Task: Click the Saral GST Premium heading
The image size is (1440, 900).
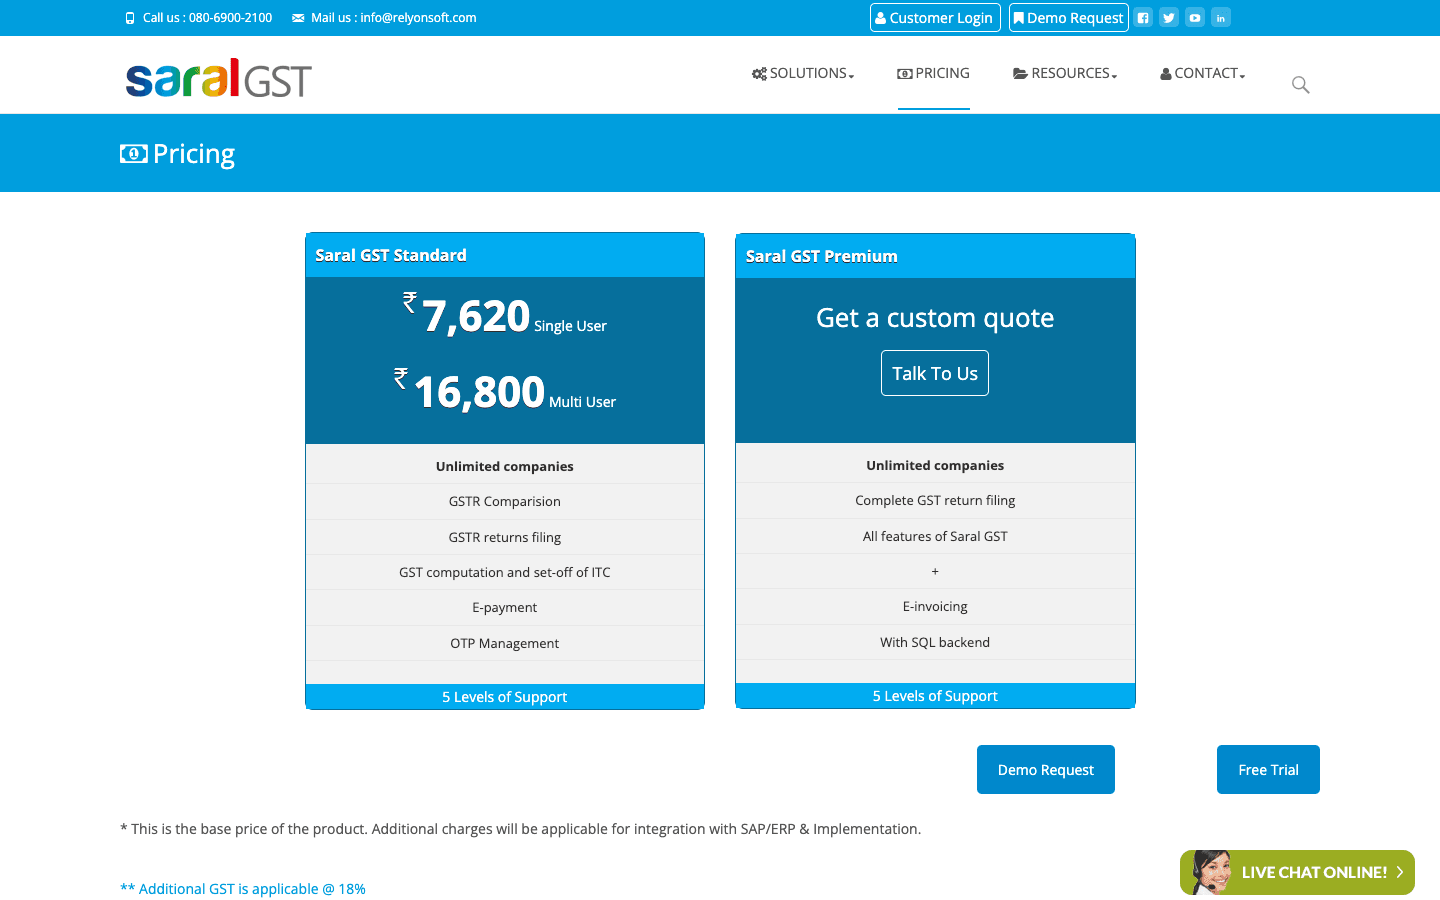Action: click(x=822, y=256)
